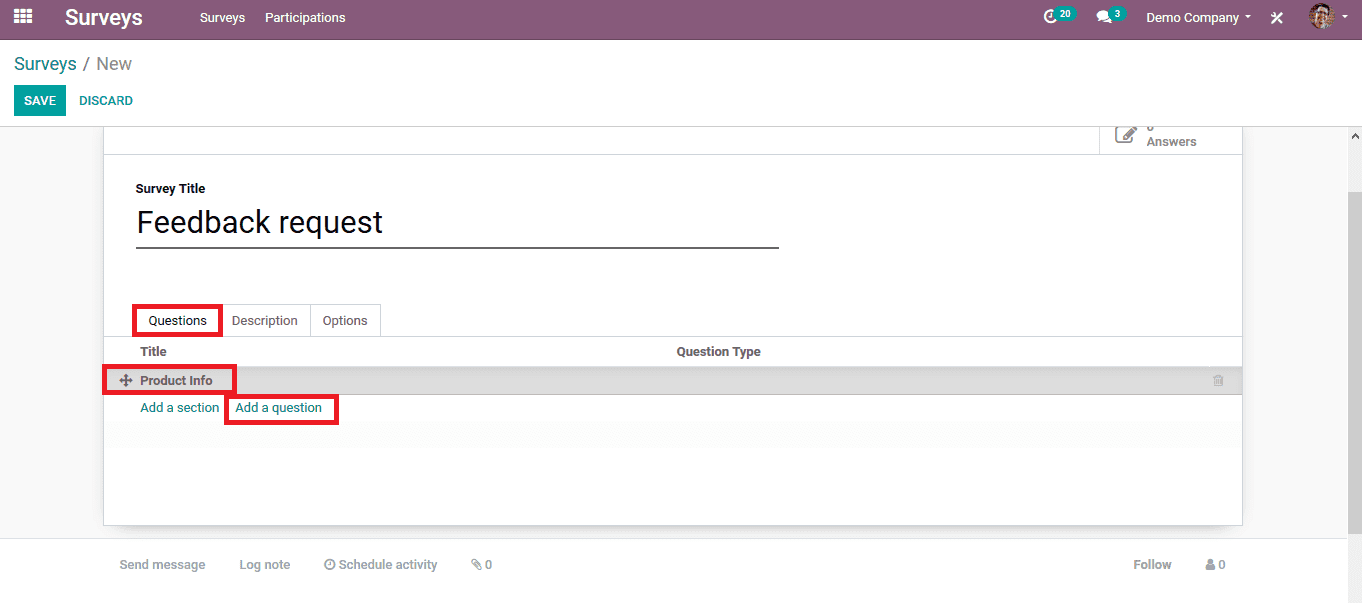Click the scrollbar up arrow
The width and height of the screenshot is (1363, 603).
[x=1355, y=136]
